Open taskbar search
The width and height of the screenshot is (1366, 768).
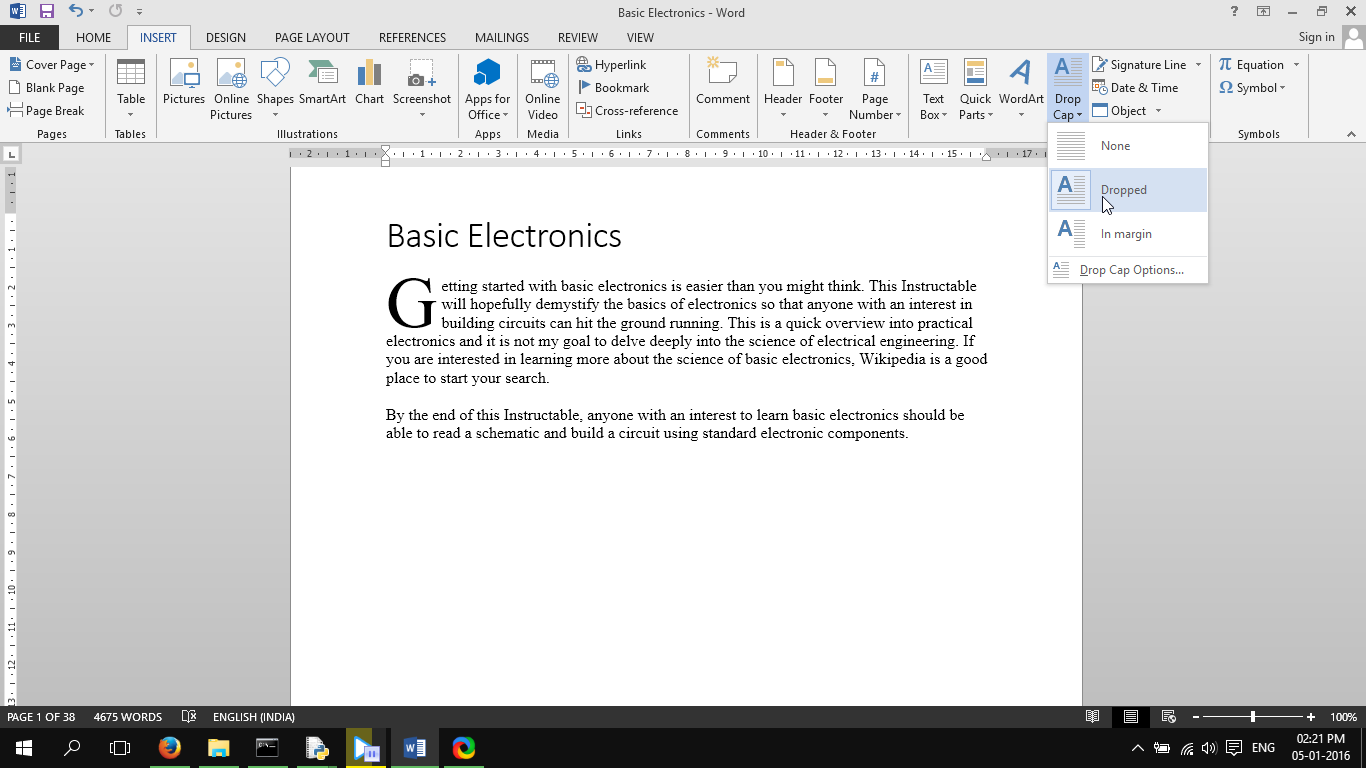72,747
